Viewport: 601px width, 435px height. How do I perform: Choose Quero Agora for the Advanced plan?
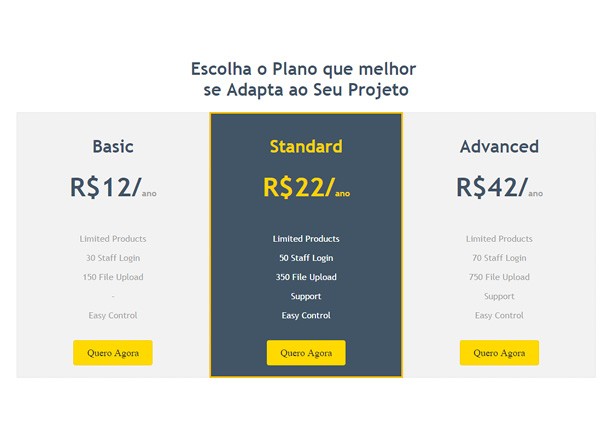pyautogui.click(x=499, y=353)
